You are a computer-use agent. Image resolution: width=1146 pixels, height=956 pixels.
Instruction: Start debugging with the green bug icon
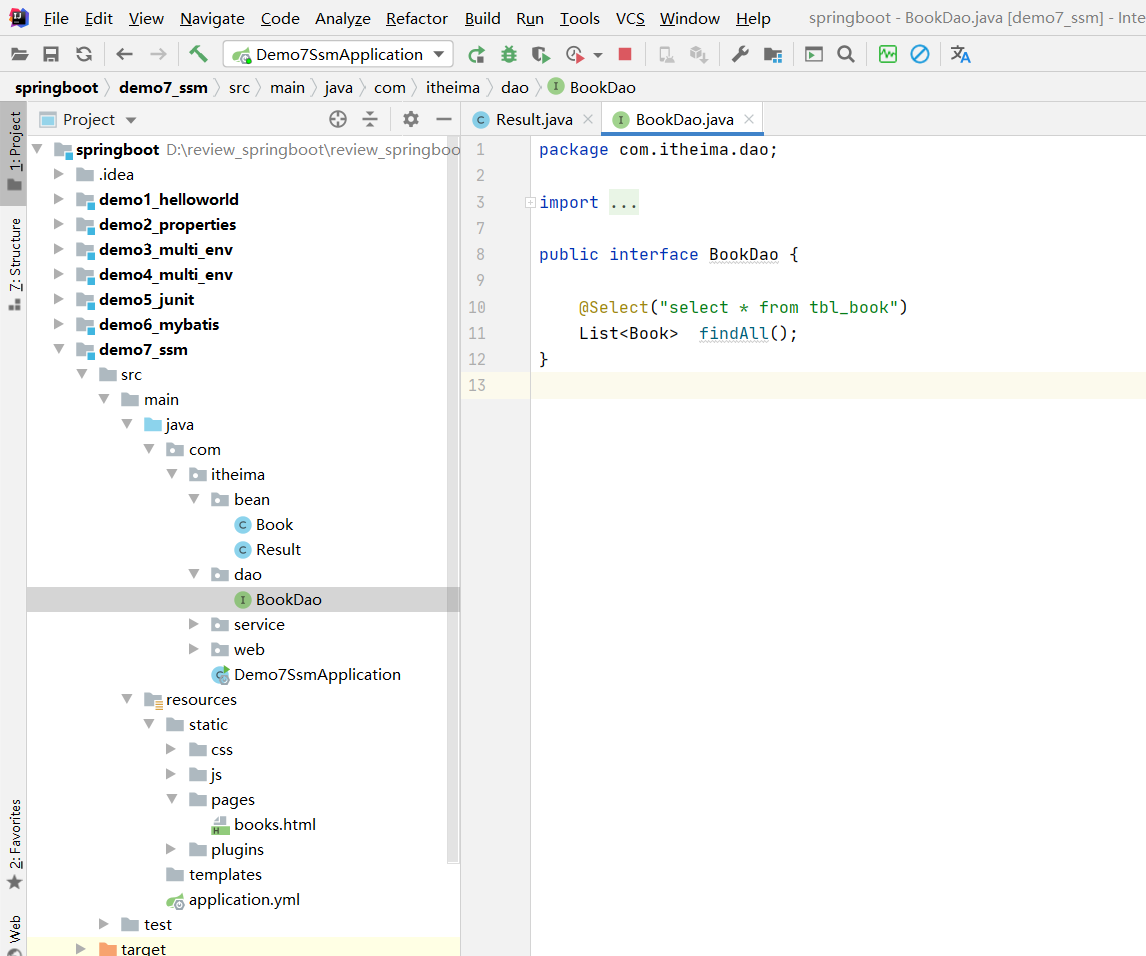tap(509, 55)
